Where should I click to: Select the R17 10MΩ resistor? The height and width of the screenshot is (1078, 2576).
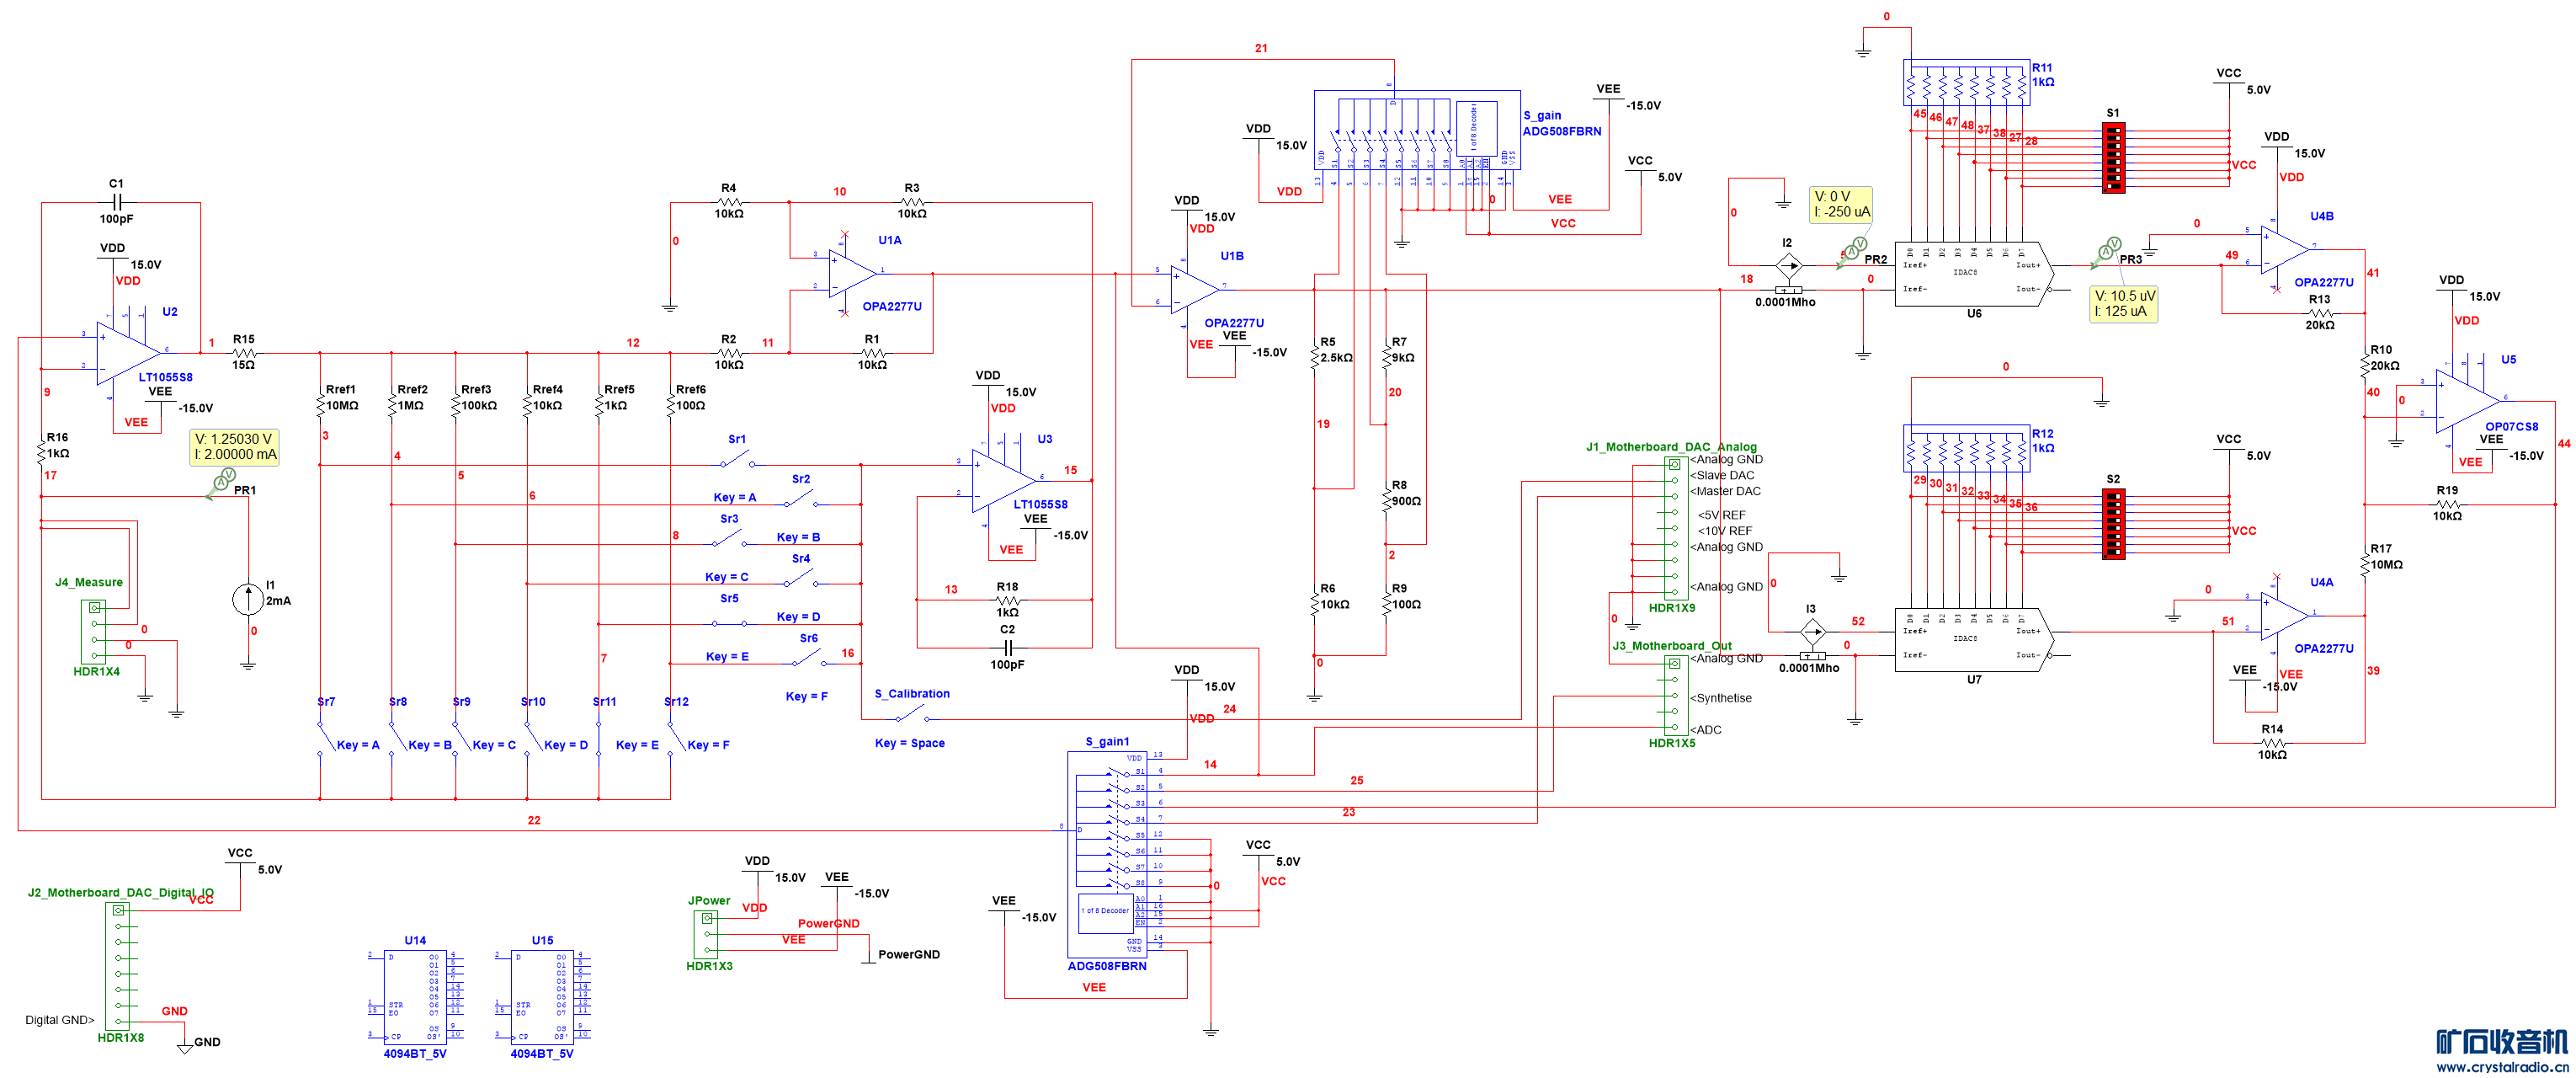[2365, 565]
